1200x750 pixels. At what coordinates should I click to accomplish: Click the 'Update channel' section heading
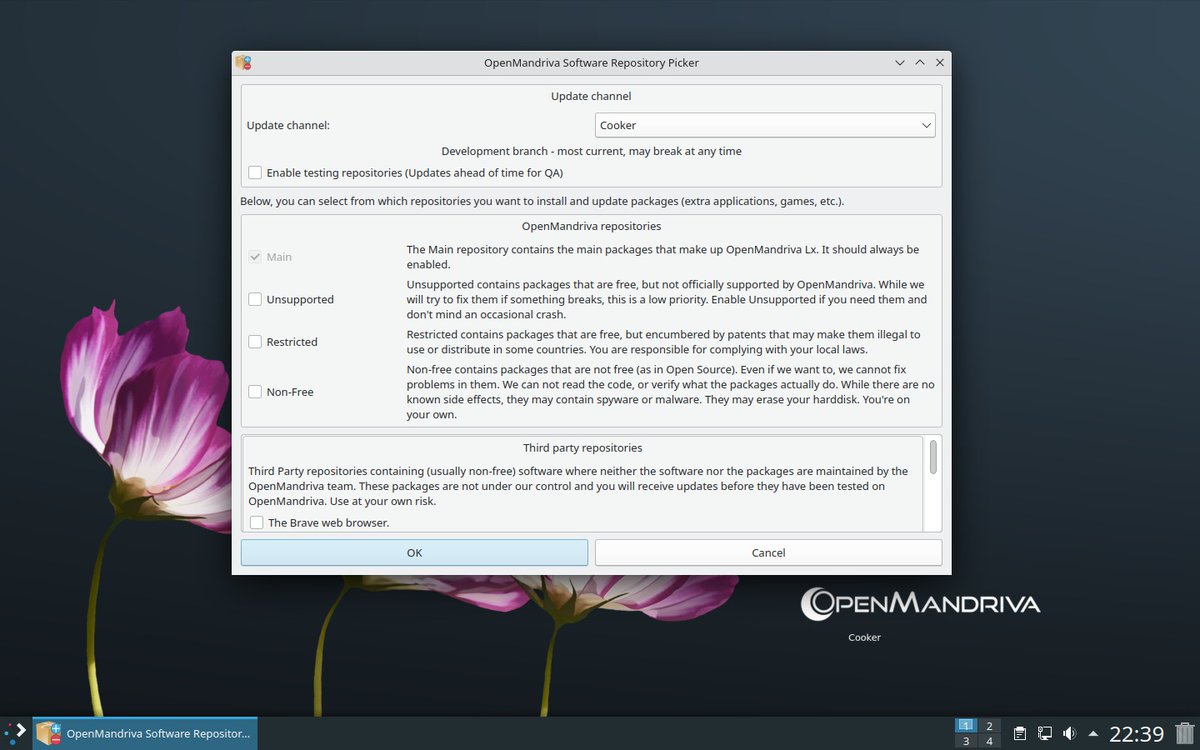point(591,96)
